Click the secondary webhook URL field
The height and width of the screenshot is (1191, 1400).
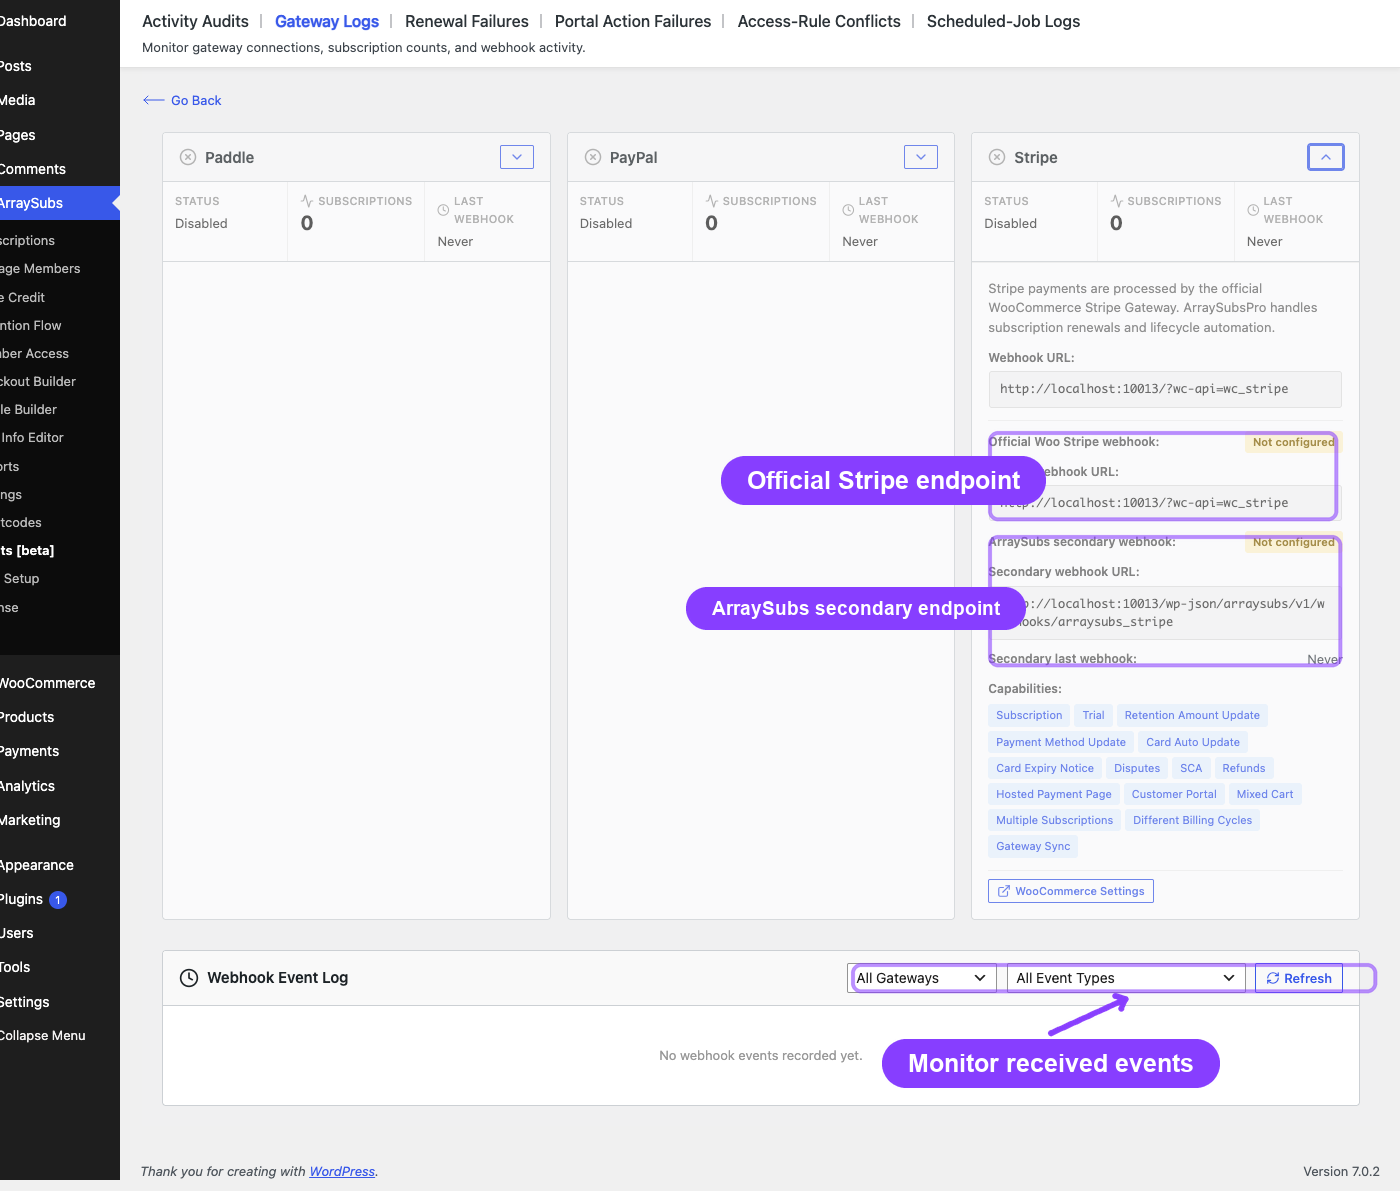pos(1165,613)
